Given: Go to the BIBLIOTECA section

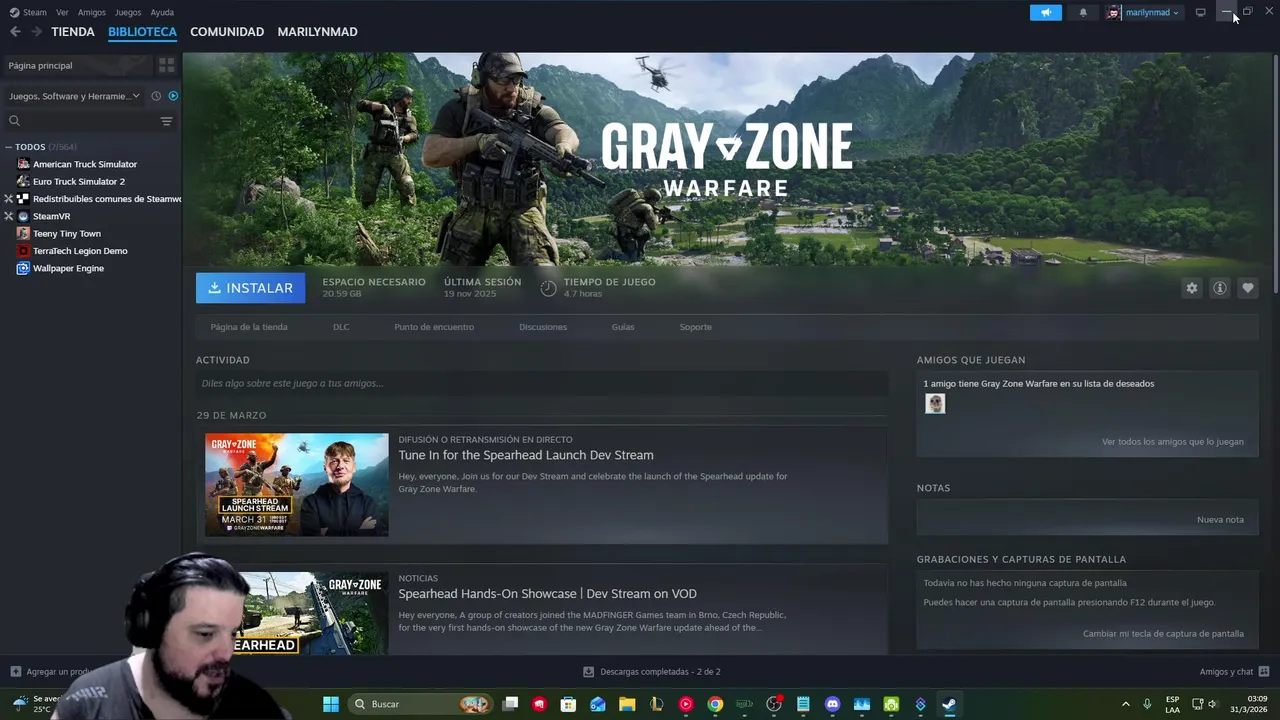Looking at the screenshot, I should pos(142,32).
